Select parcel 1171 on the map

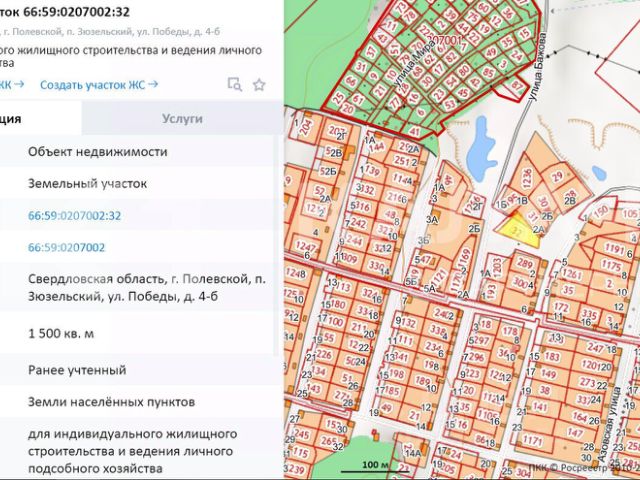pyautogui.click(x=532, y=440)
